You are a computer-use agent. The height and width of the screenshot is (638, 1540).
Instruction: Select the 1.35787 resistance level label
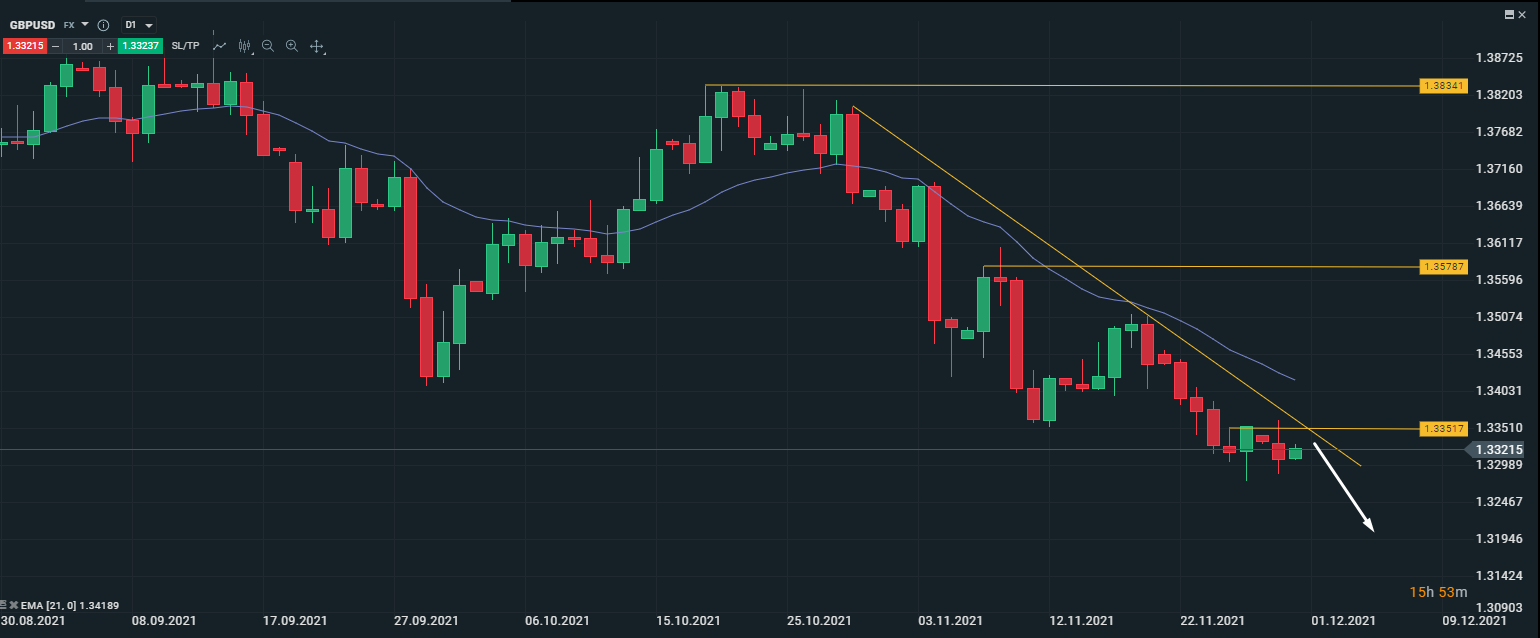coord(1443,267)
